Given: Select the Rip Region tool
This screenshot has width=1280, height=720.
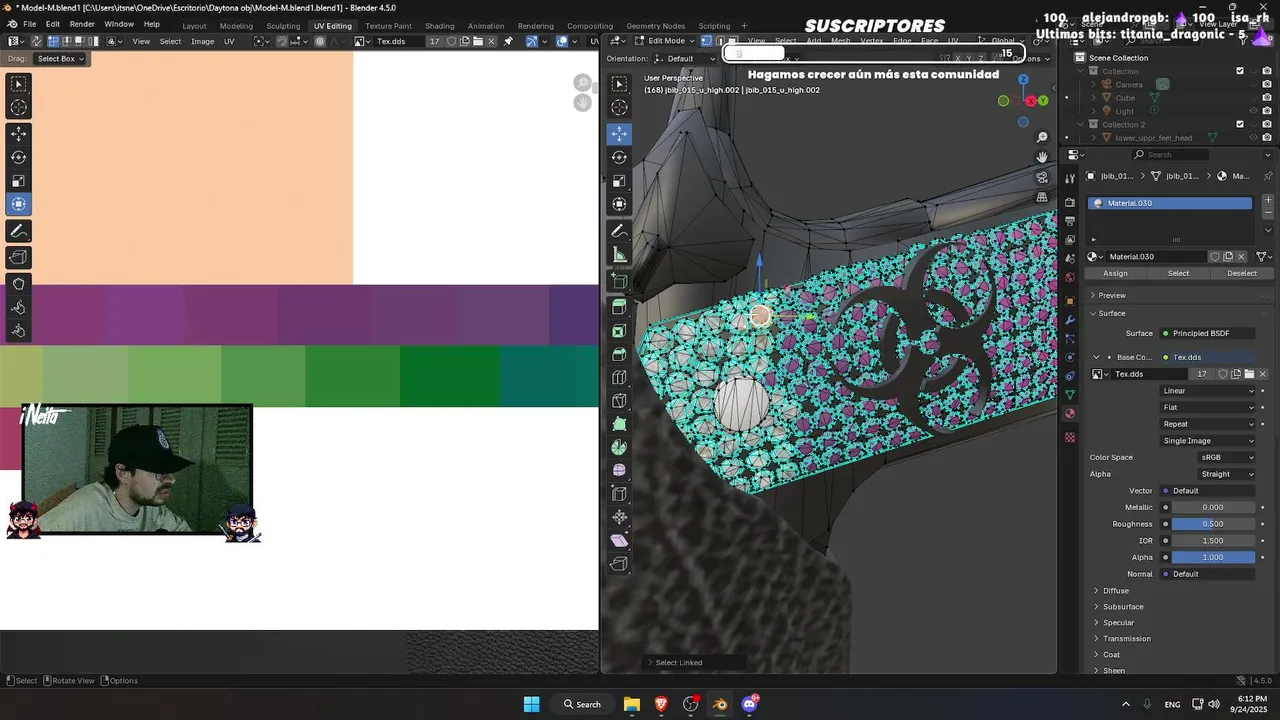Looking at the screenshot, I should 619,564.
